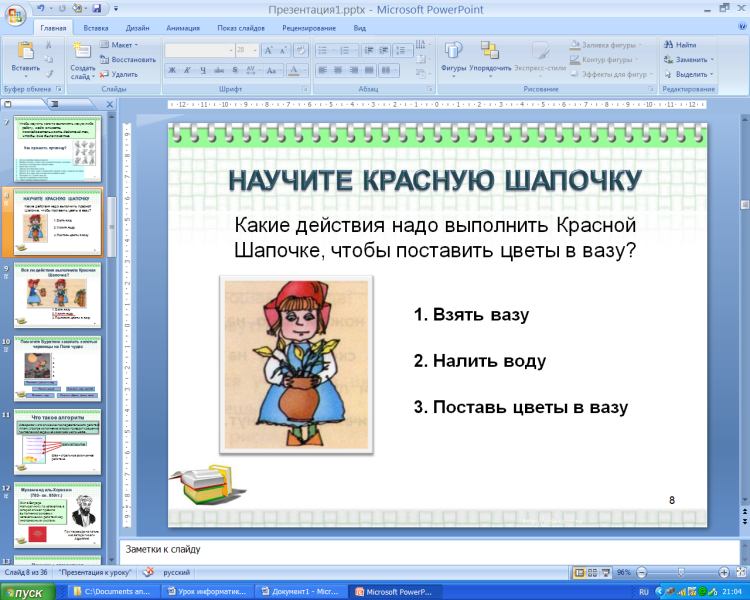750x600 pixels.
Task: Click the Reset (Восстановить) slide button
Action: click(x=128, y=59)
